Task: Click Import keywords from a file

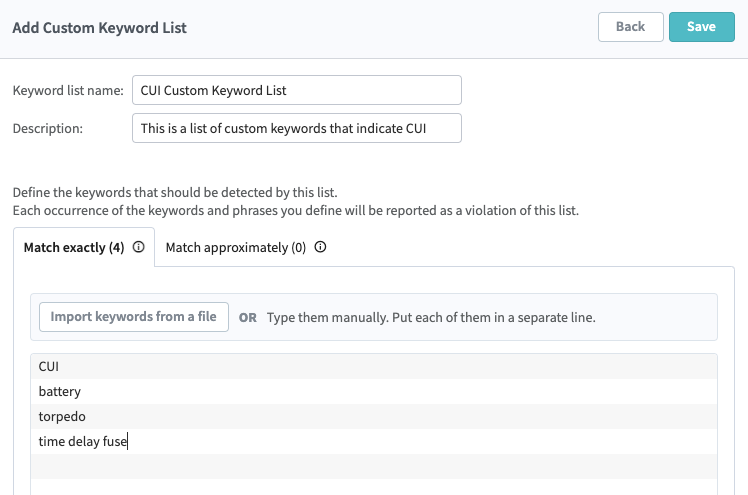Action: pos(134,317)
